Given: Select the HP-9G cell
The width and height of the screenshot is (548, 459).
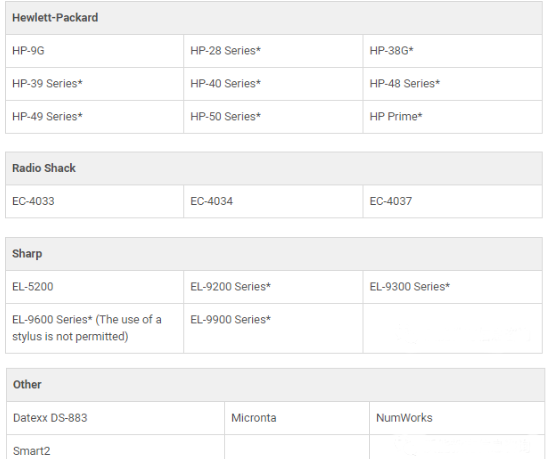Looking at the screenshot, I should point(94,51).
